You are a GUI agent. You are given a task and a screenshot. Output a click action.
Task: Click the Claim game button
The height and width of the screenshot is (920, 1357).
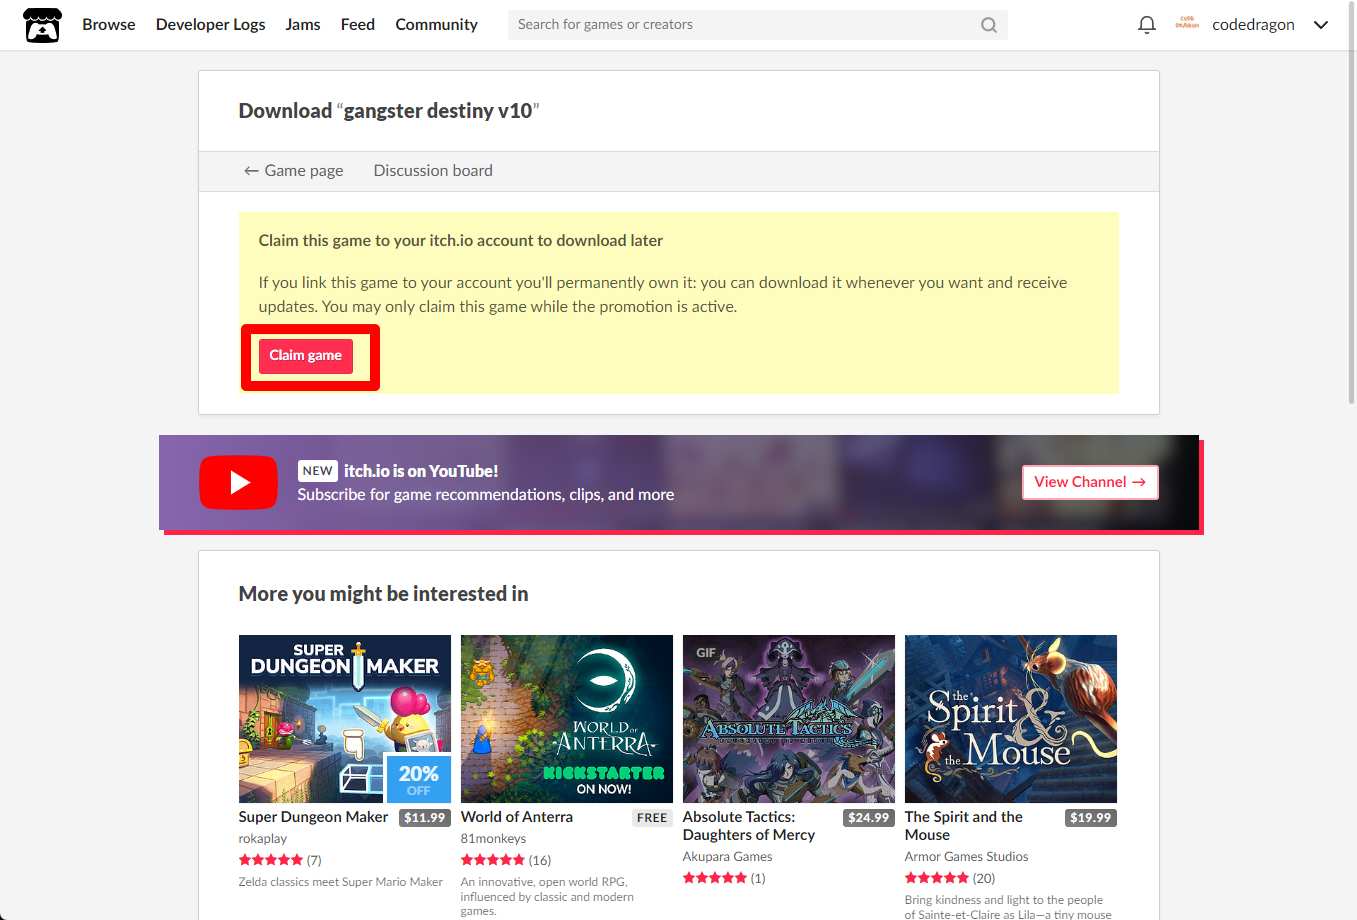click(x=306, y=356)
